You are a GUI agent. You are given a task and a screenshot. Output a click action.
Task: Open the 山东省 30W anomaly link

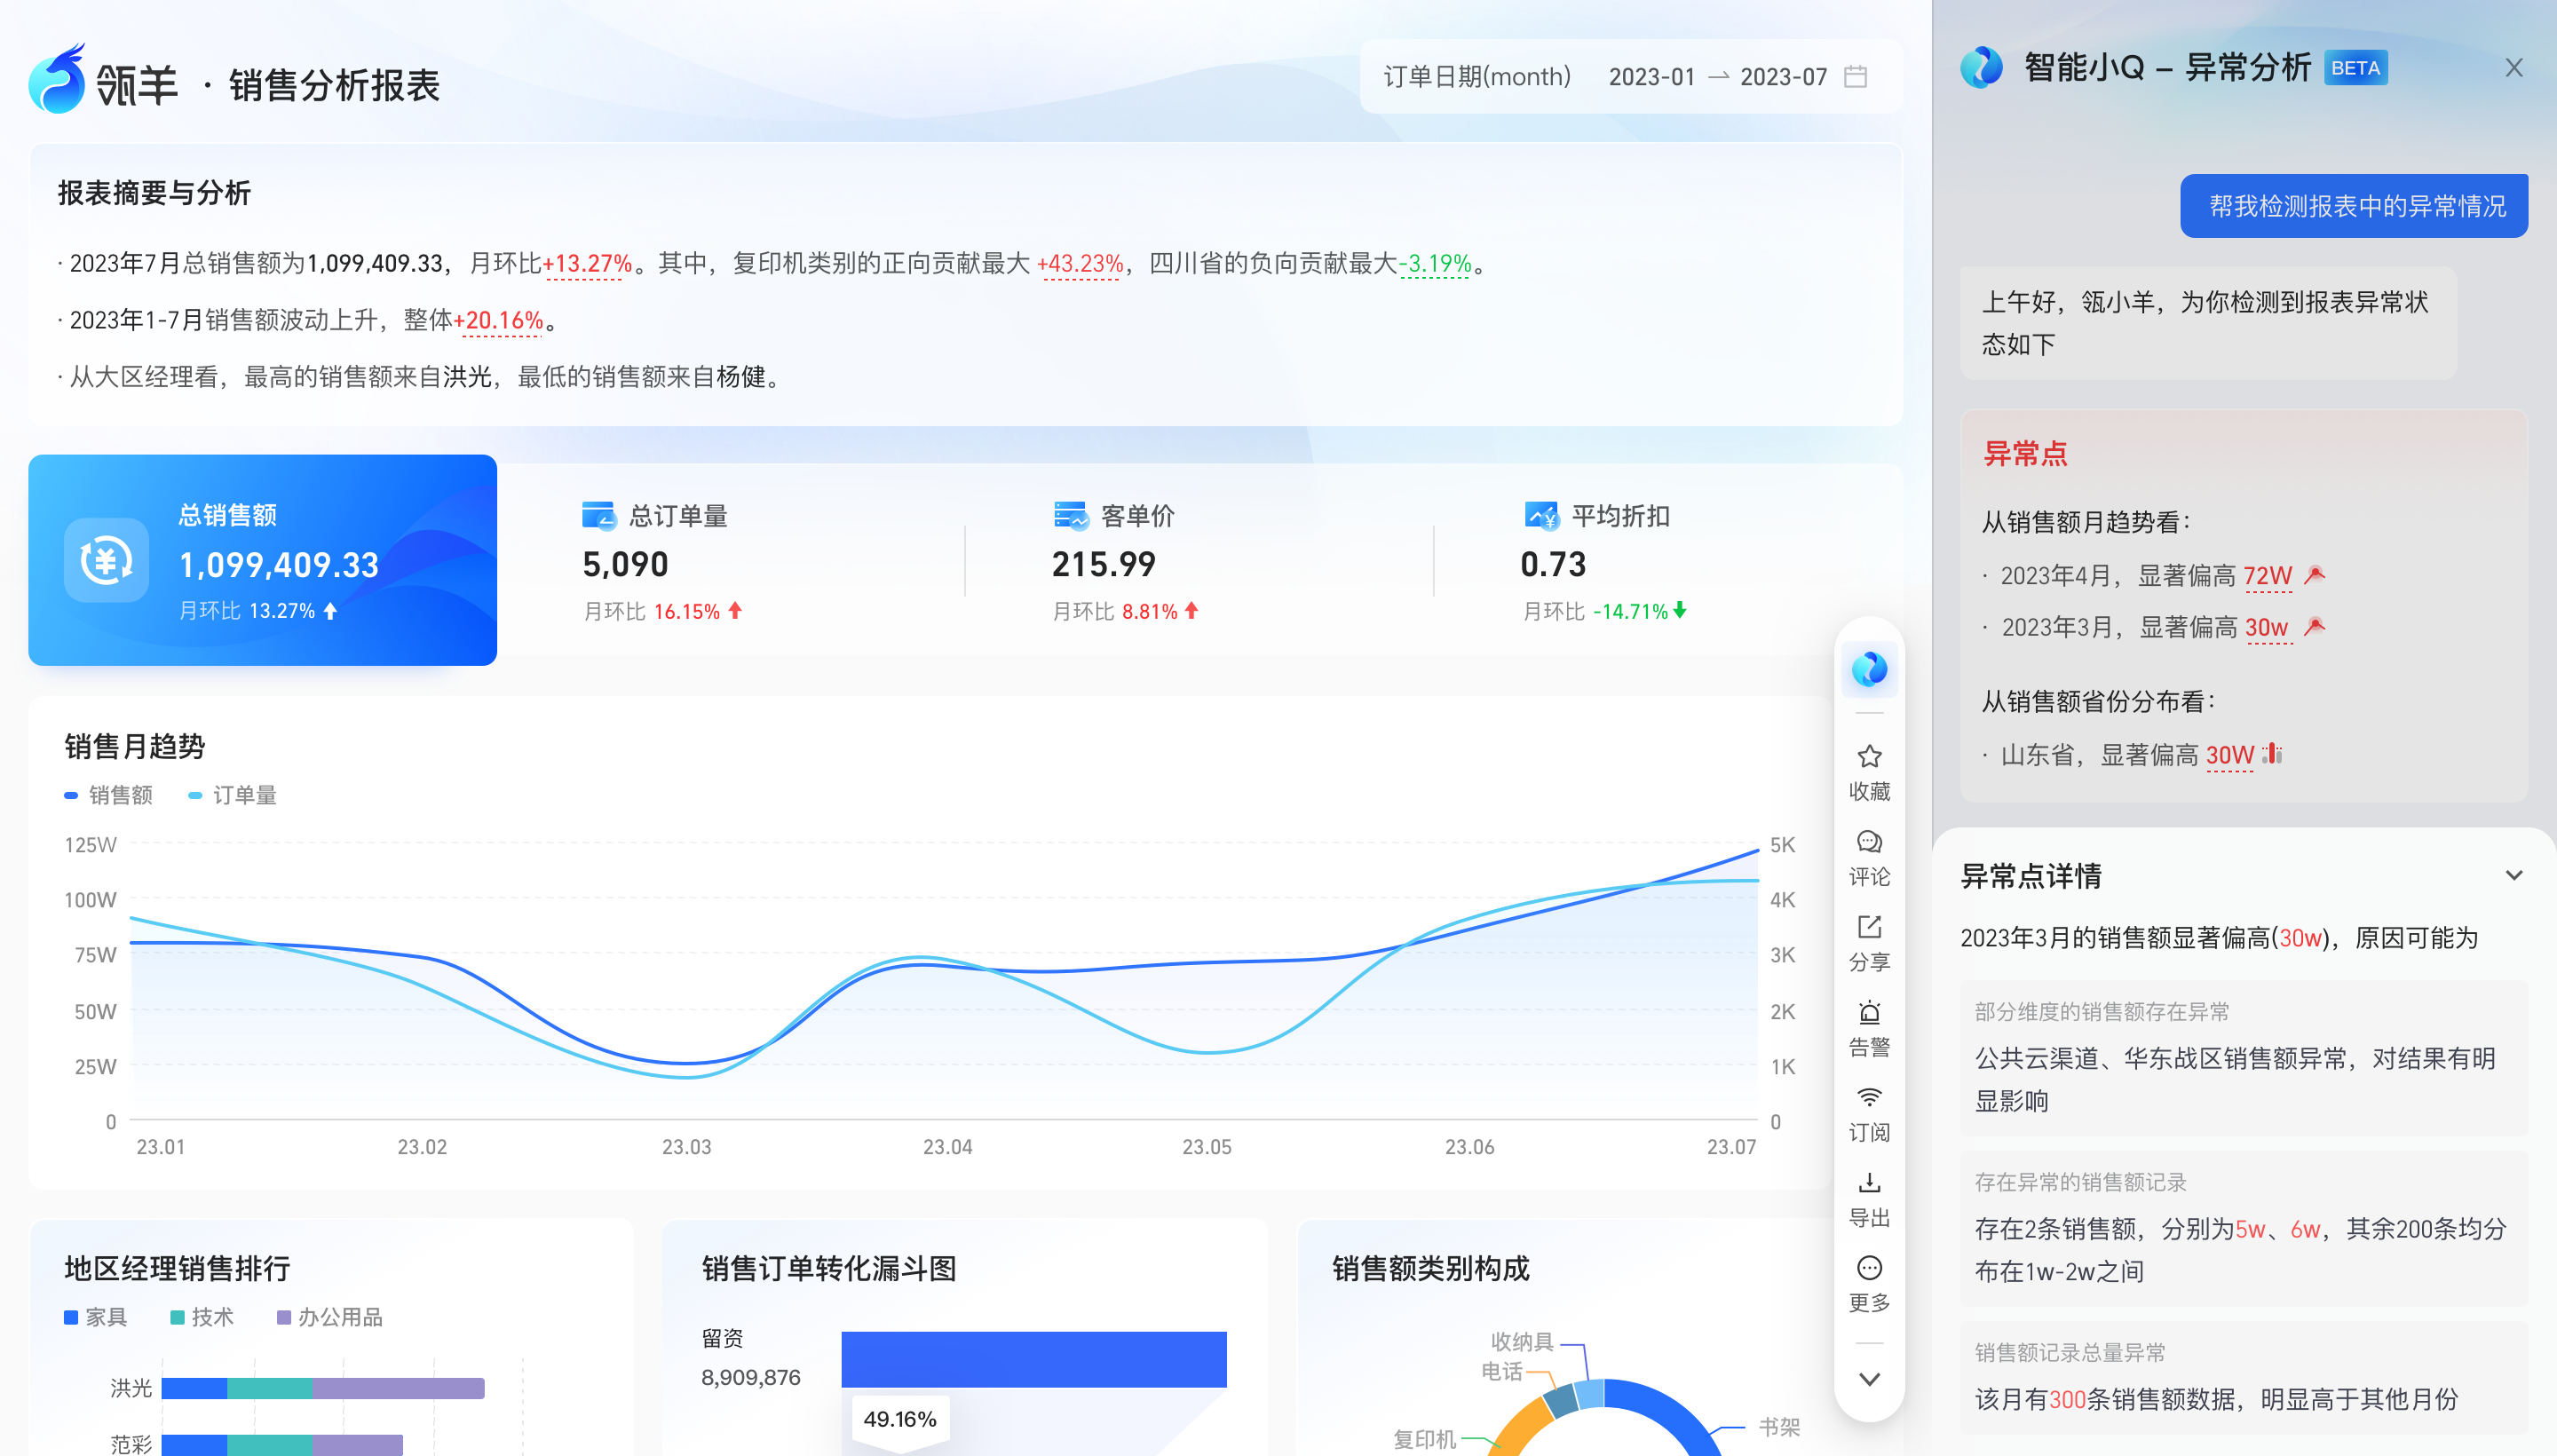tap(2229, 755)
